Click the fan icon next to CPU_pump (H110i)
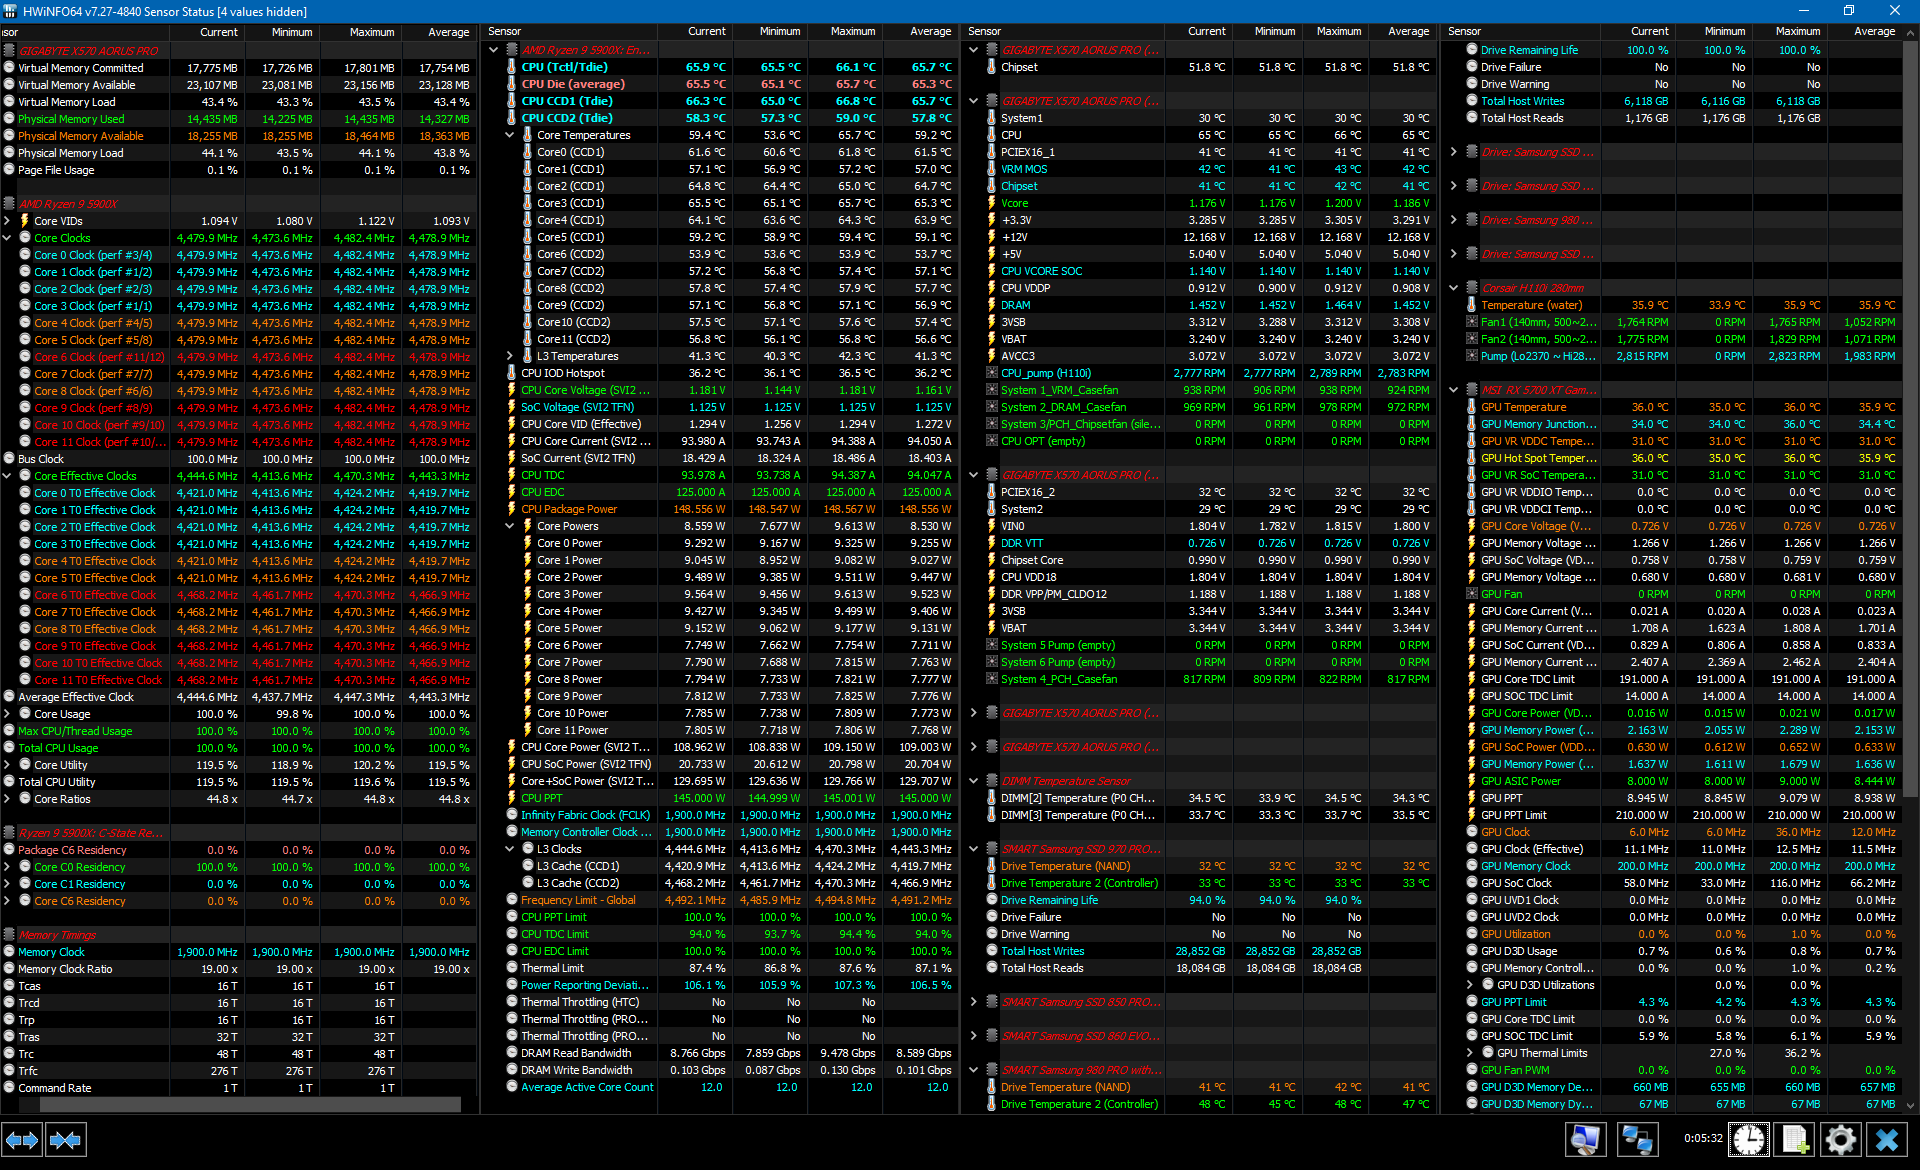Image resolution: width=1920 pixels, height=1170 pixels. [991, 373]
